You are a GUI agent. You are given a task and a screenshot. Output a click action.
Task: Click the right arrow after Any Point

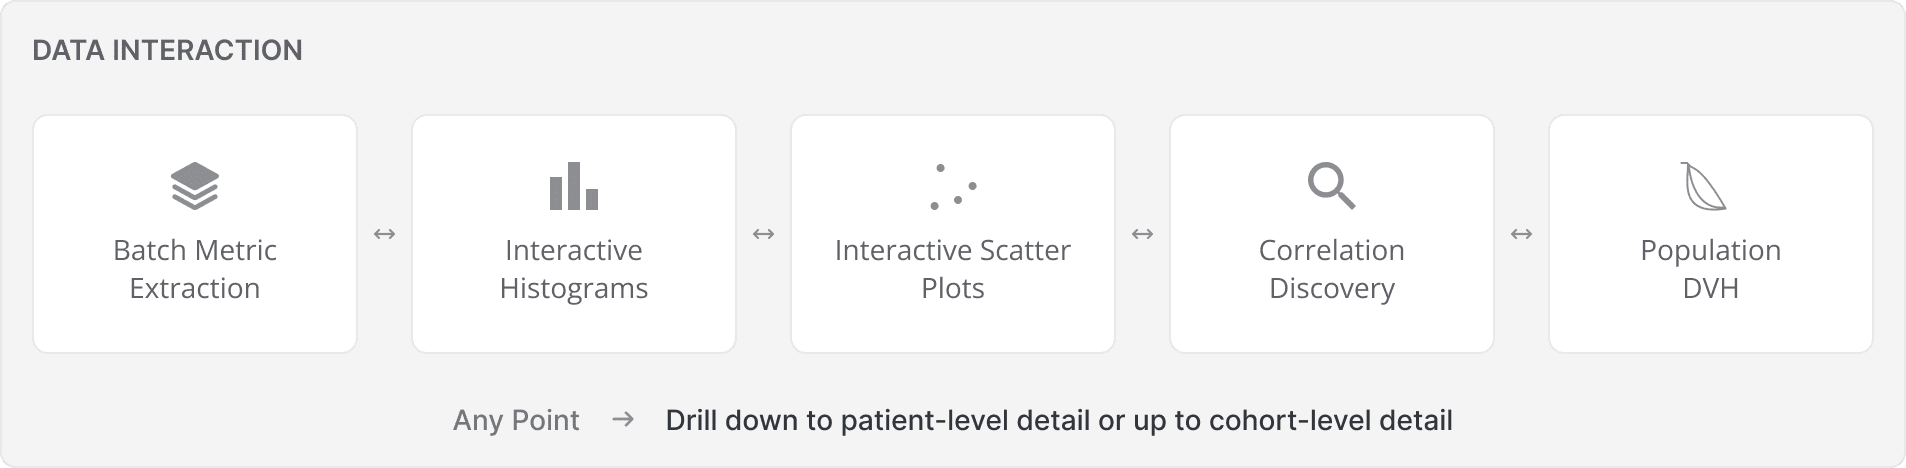coord(623,419)
